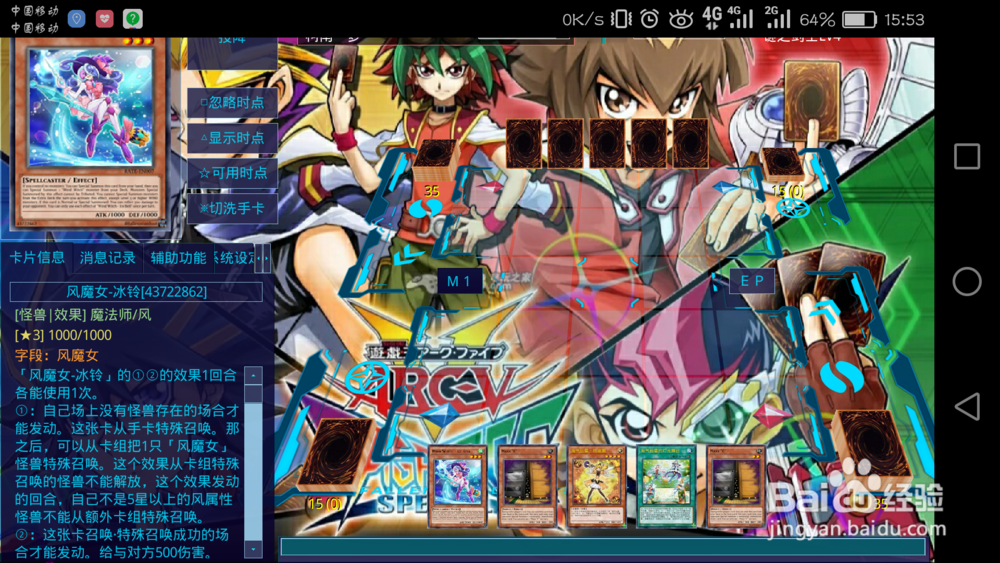1000x563 pixels.
Task: Toggle the 可用时点 available timing option
Action: point(232,173)
